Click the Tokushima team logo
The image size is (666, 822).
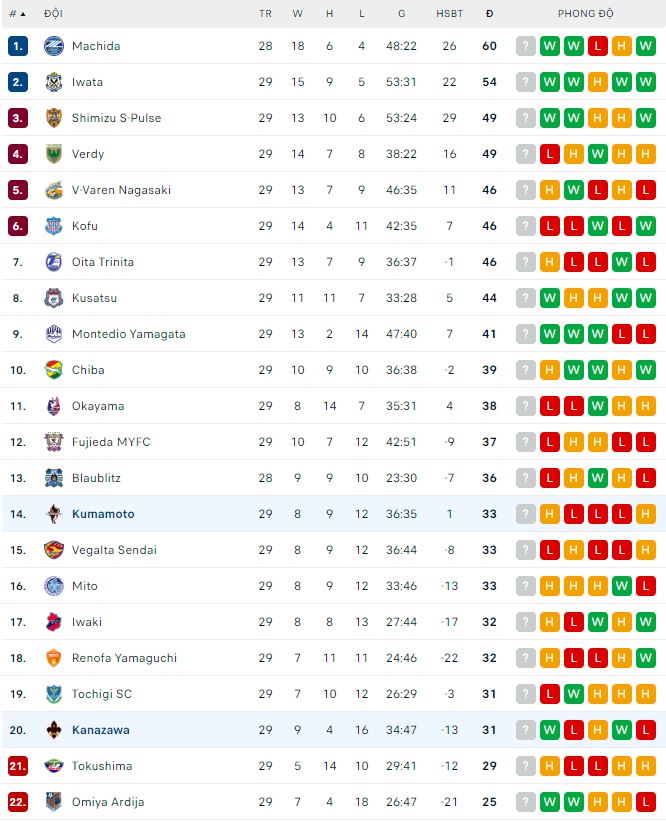tap(54, 766)
